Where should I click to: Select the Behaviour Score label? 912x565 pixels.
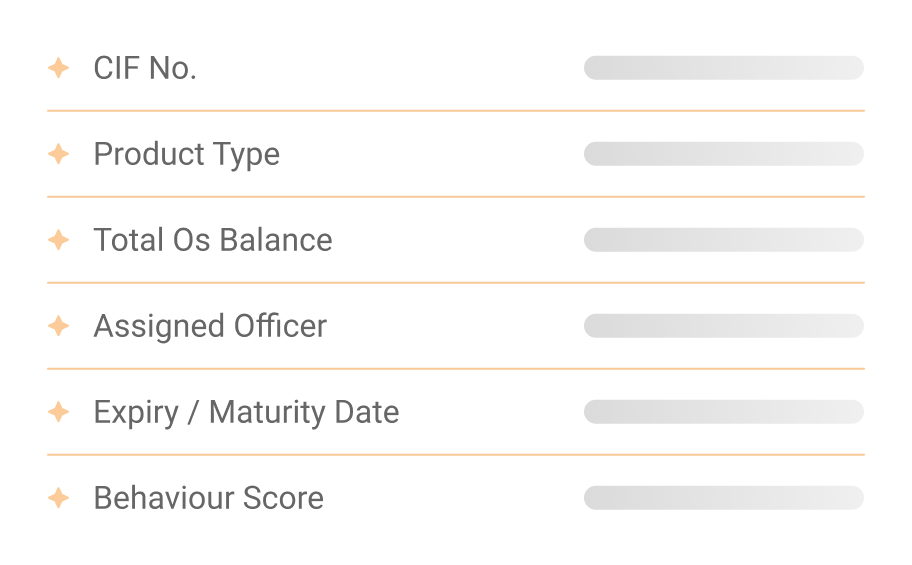coord(208,498)
